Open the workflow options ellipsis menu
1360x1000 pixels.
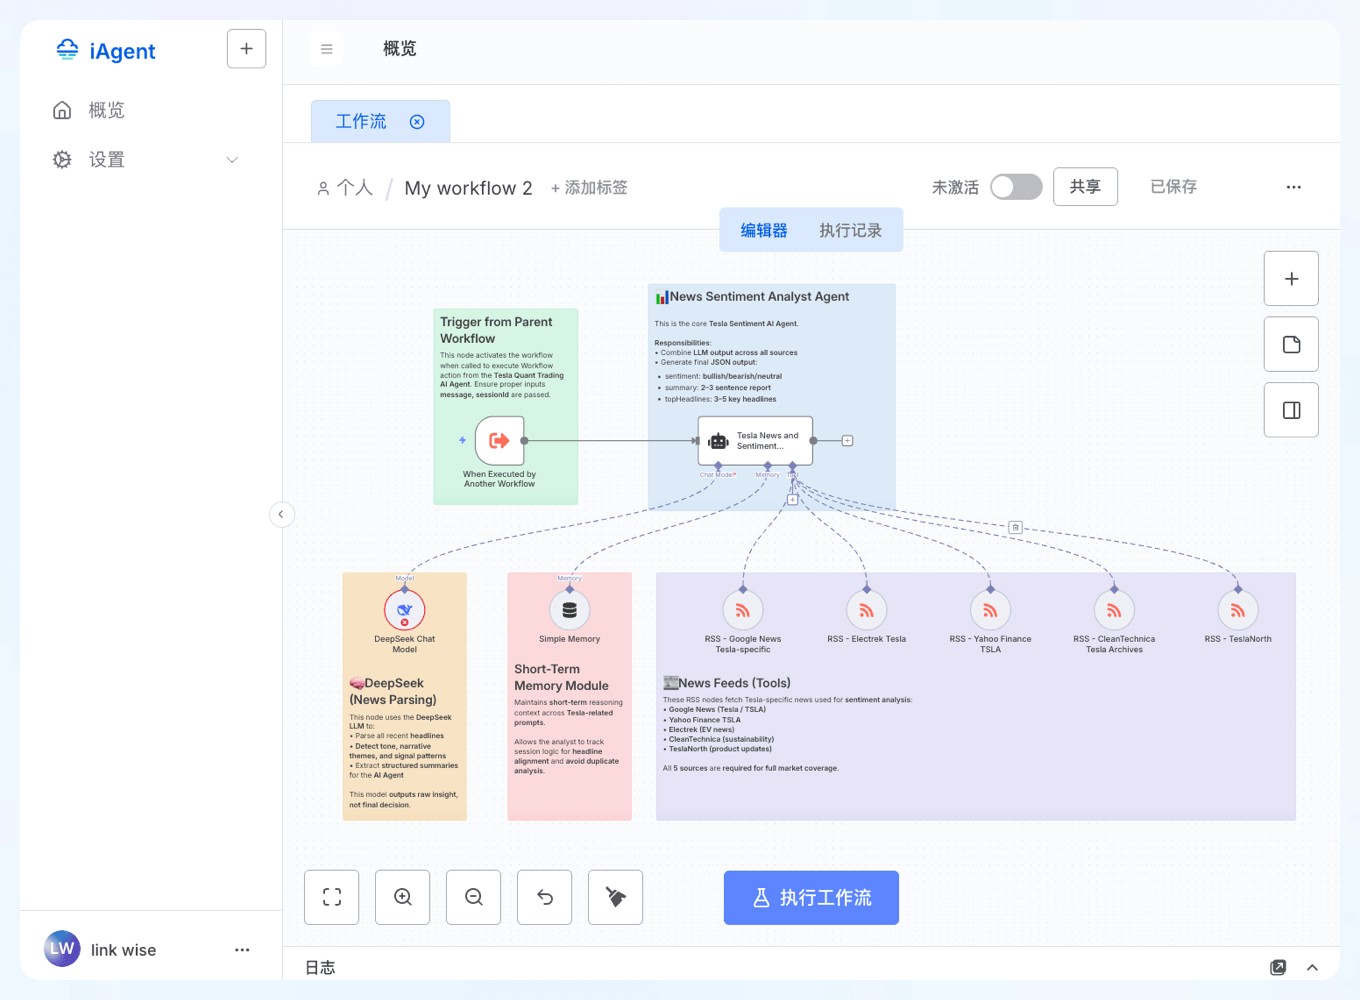(1293, 186)
